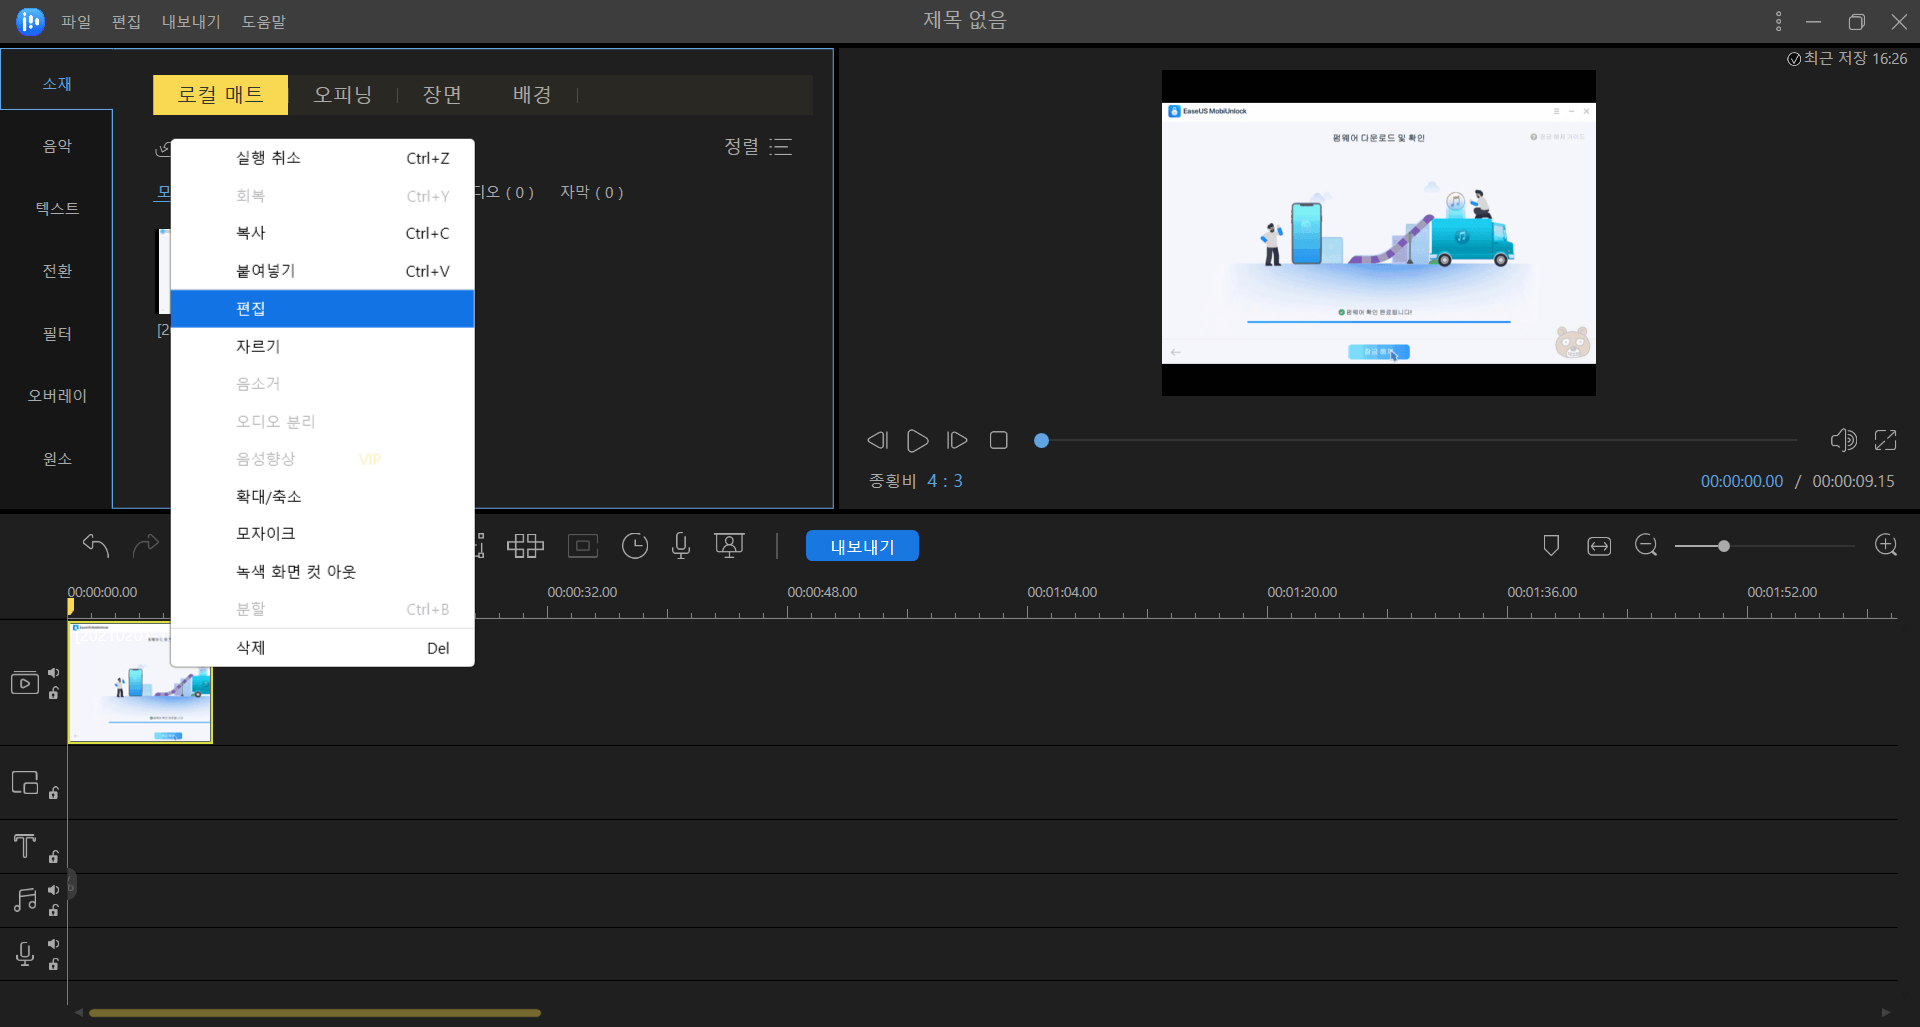The height and width of the screenshot is (1027, 1920).
Task: Click the timeline zoom slider handle
Action: coord(1724,546)
